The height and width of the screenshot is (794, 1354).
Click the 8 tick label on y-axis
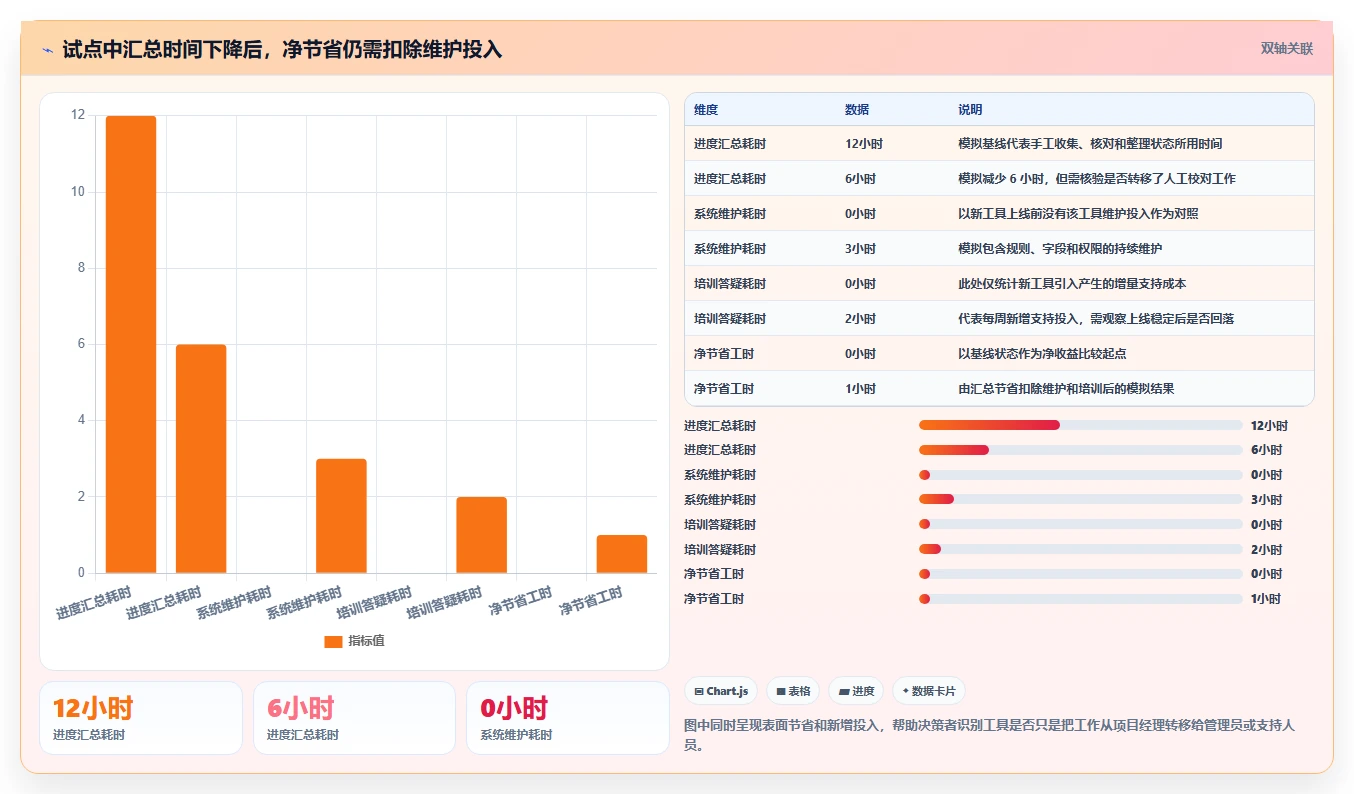click(x=82, y=268)
